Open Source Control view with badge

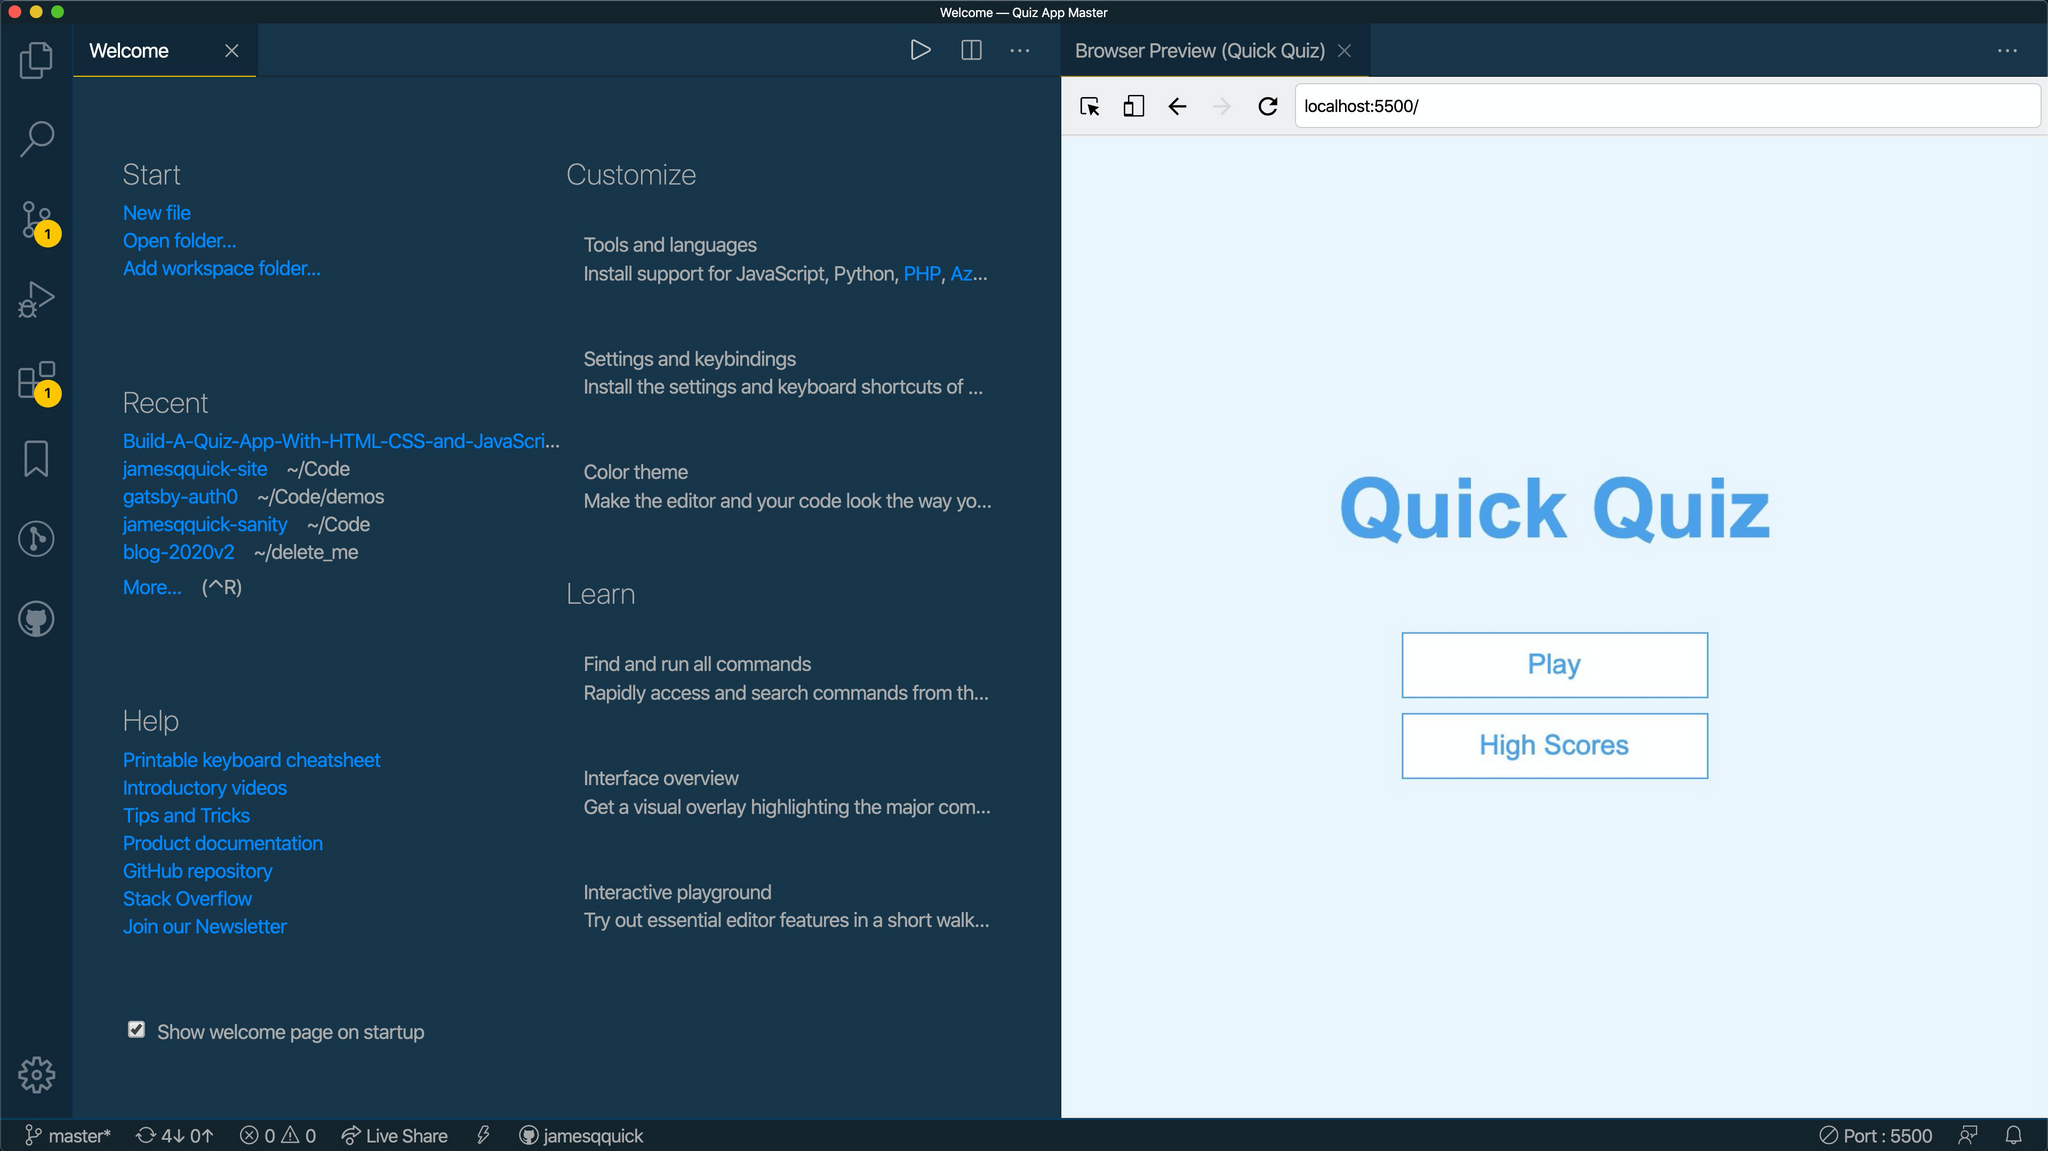coord(36,219)
